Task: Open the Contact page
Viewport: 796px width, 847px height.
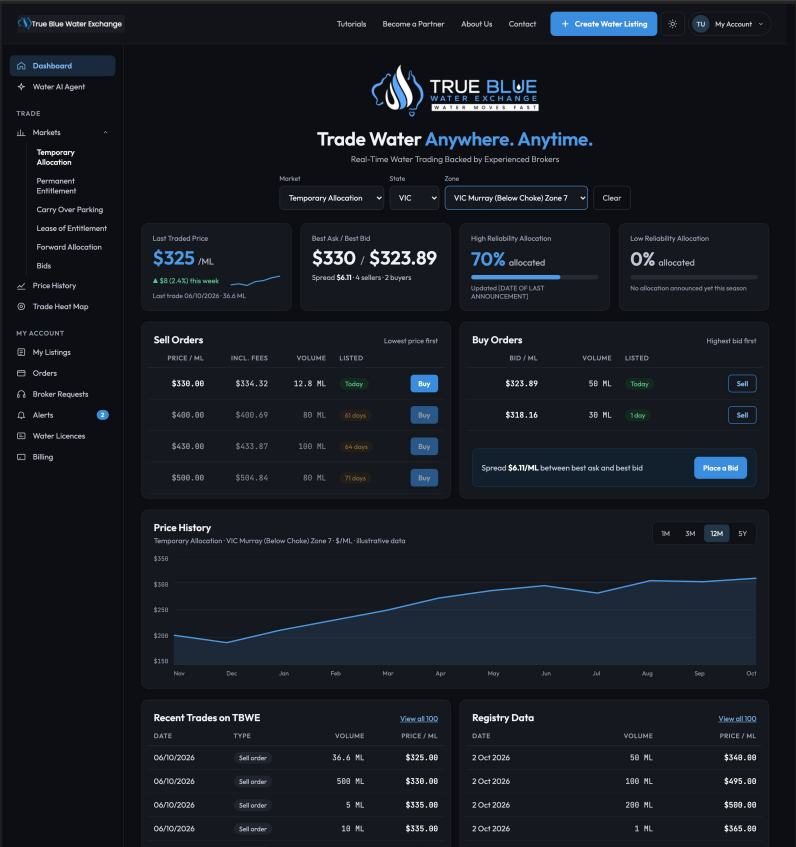Action: [x=522, y=24]
